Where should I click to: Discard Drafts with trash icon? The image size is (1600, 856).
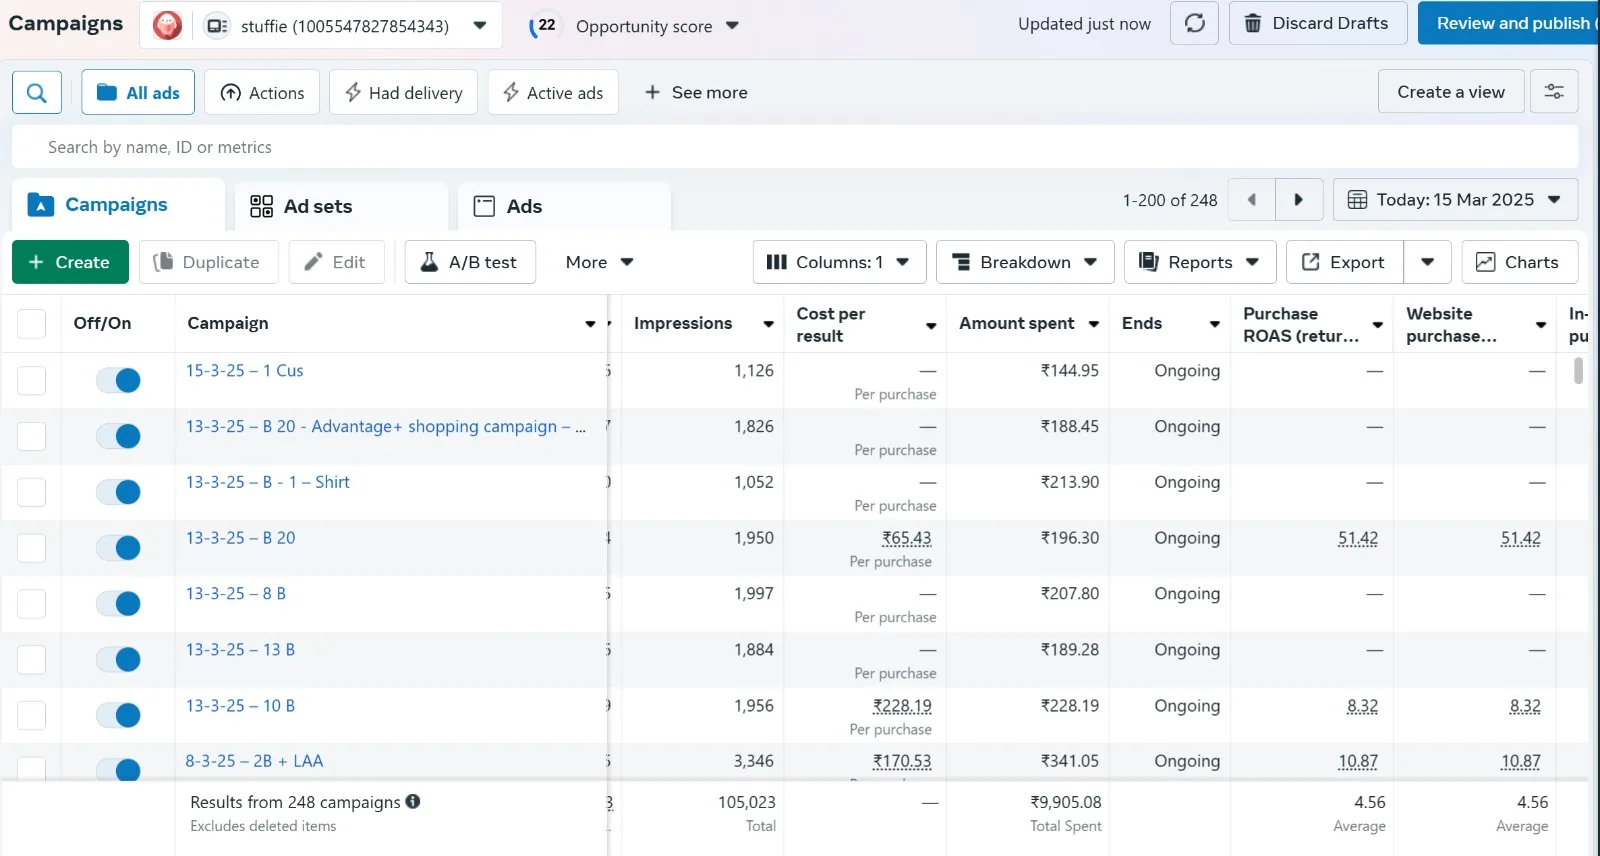click(x=1317, y=23)
